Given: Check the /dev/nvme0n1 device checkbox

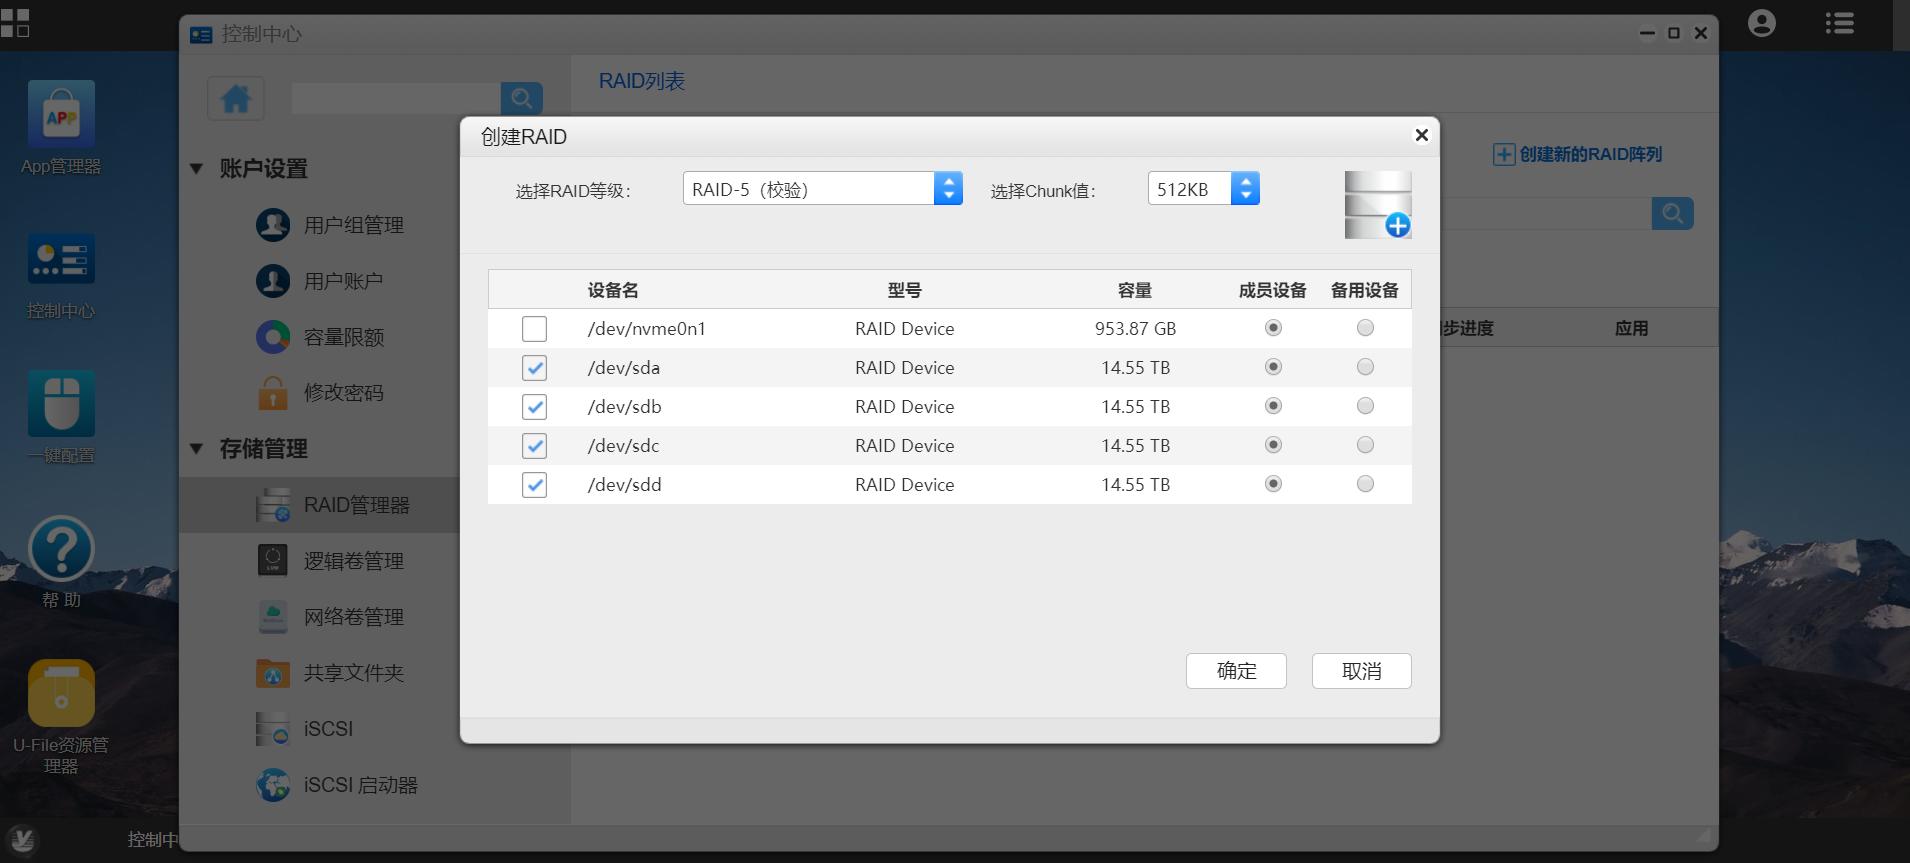Looking at the screenshot, I should [534, 329].
